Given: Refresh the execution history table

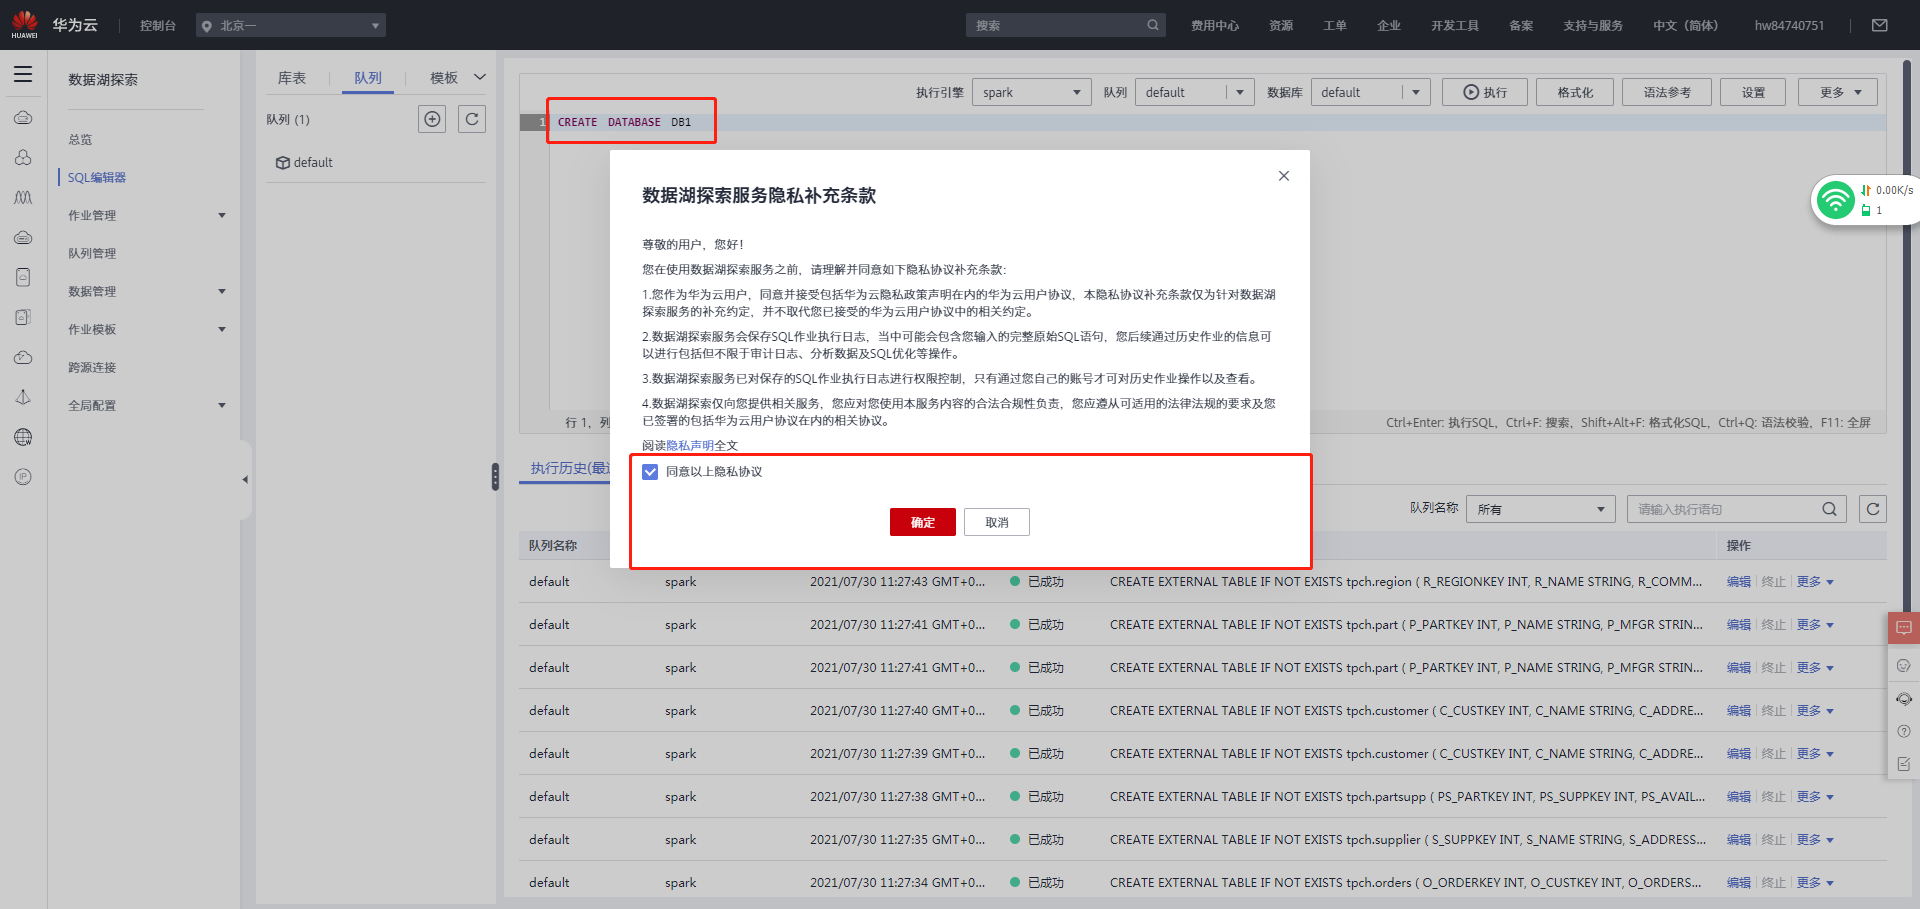Looking at the screenshot, I should [1873, 509].
